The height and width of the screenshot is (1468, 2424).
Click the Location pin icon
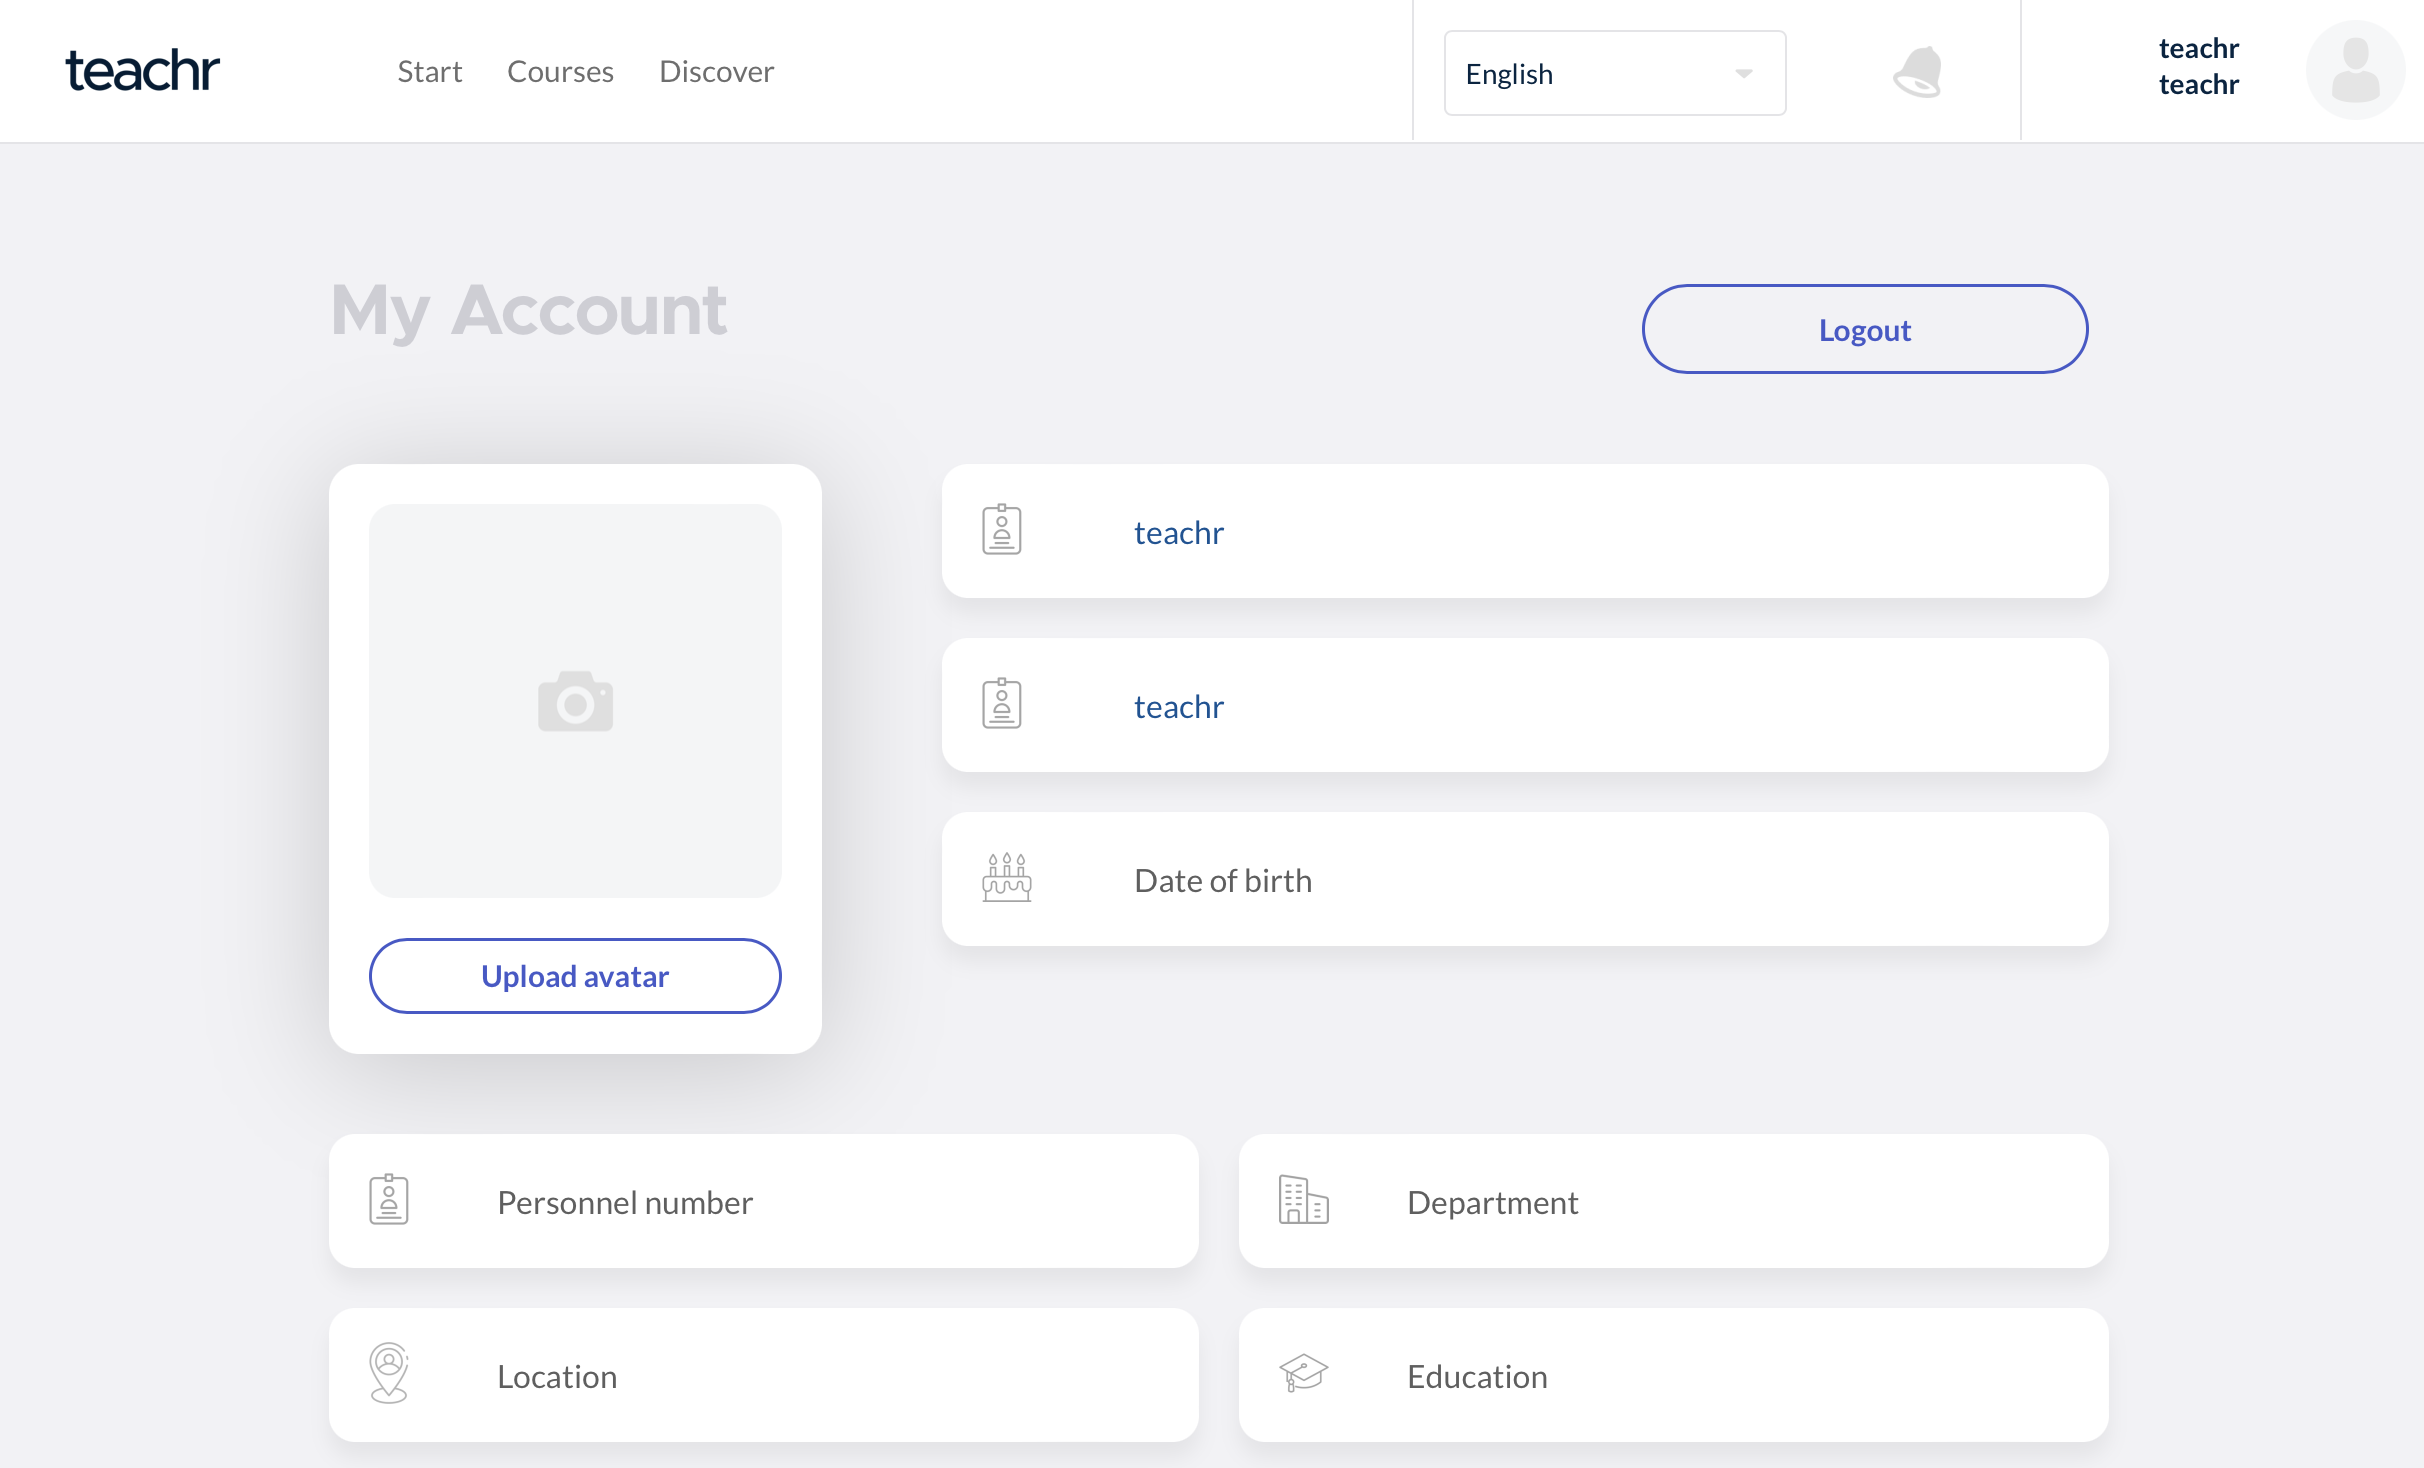[x=389, y=1373]
